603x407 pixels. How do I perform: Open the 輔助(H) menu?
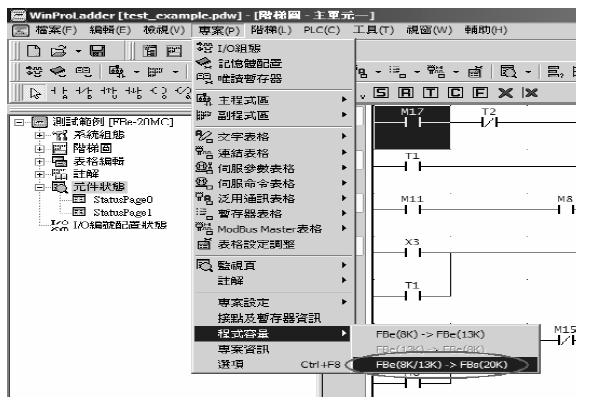486,30
